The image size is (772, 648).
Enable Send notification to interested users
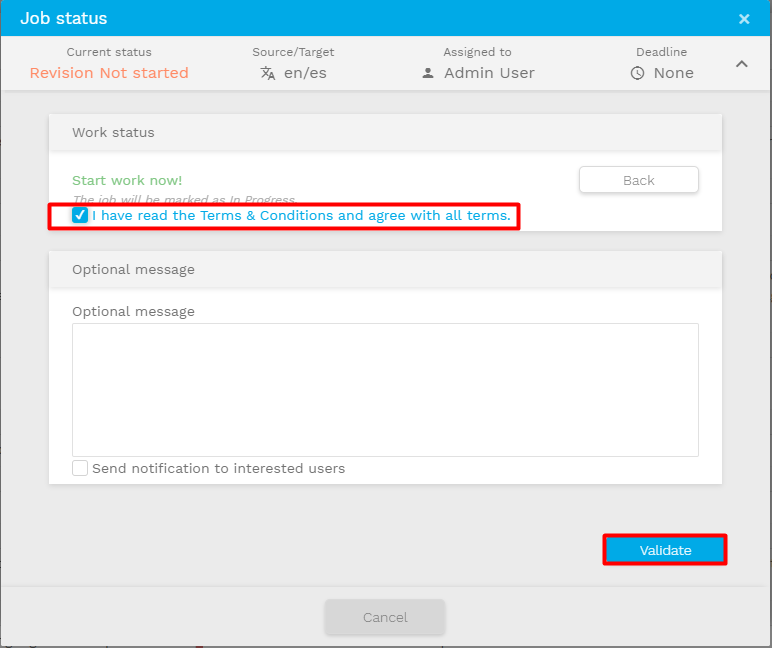click(80, 468)
